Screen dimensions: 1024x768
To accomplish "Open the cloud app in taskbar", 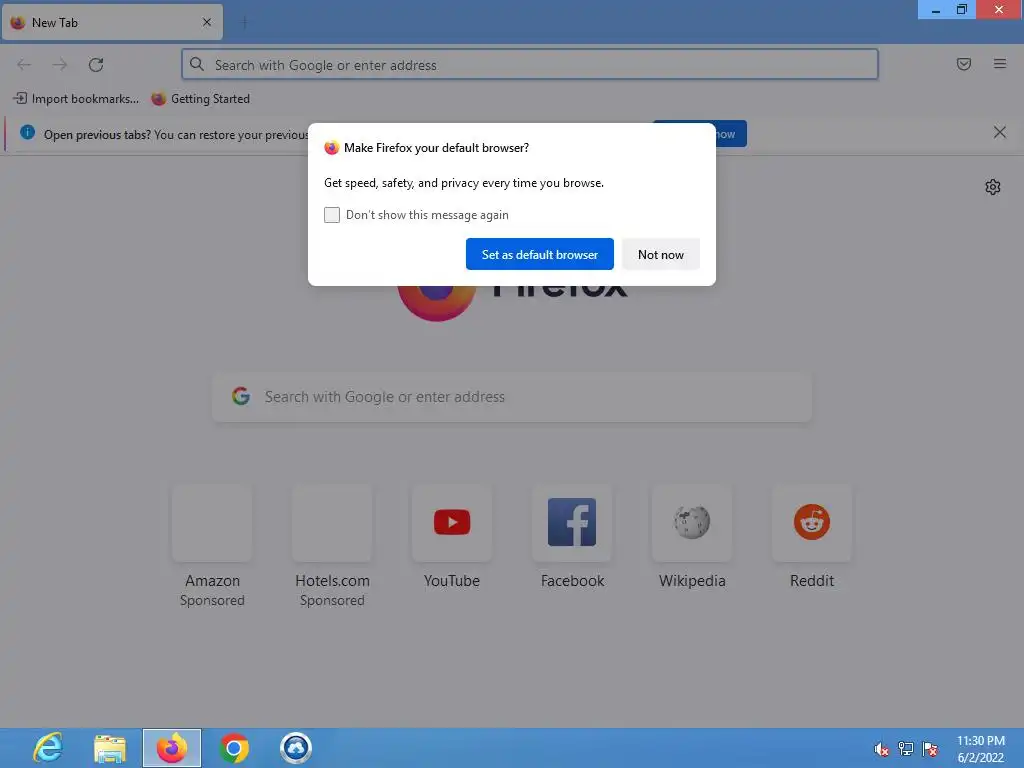I will pyautogui.click(x=296, y=748).
